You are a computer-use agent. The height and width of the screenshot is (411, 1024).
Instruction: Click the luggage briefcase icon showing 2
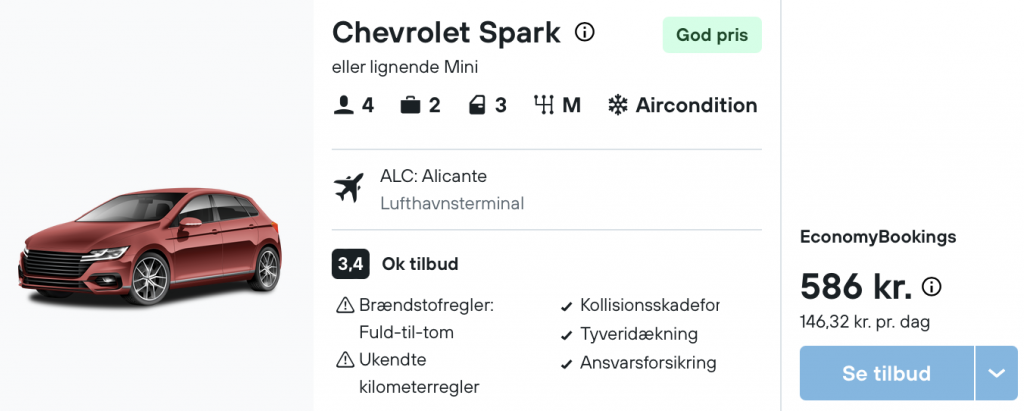point(410,105)
